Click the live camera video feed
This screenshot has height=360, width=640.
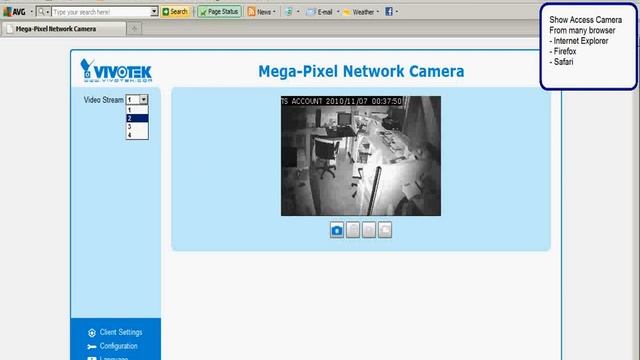[x=361, y=156]
